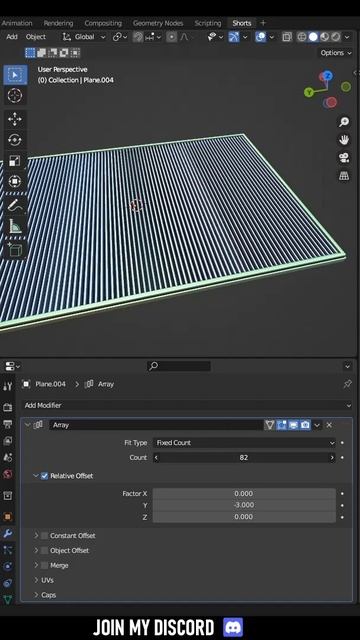The height and width of the screenshot is (640, 360).
Task: Click the zoom magnifier viewport icon
Action: coord(344,122)
